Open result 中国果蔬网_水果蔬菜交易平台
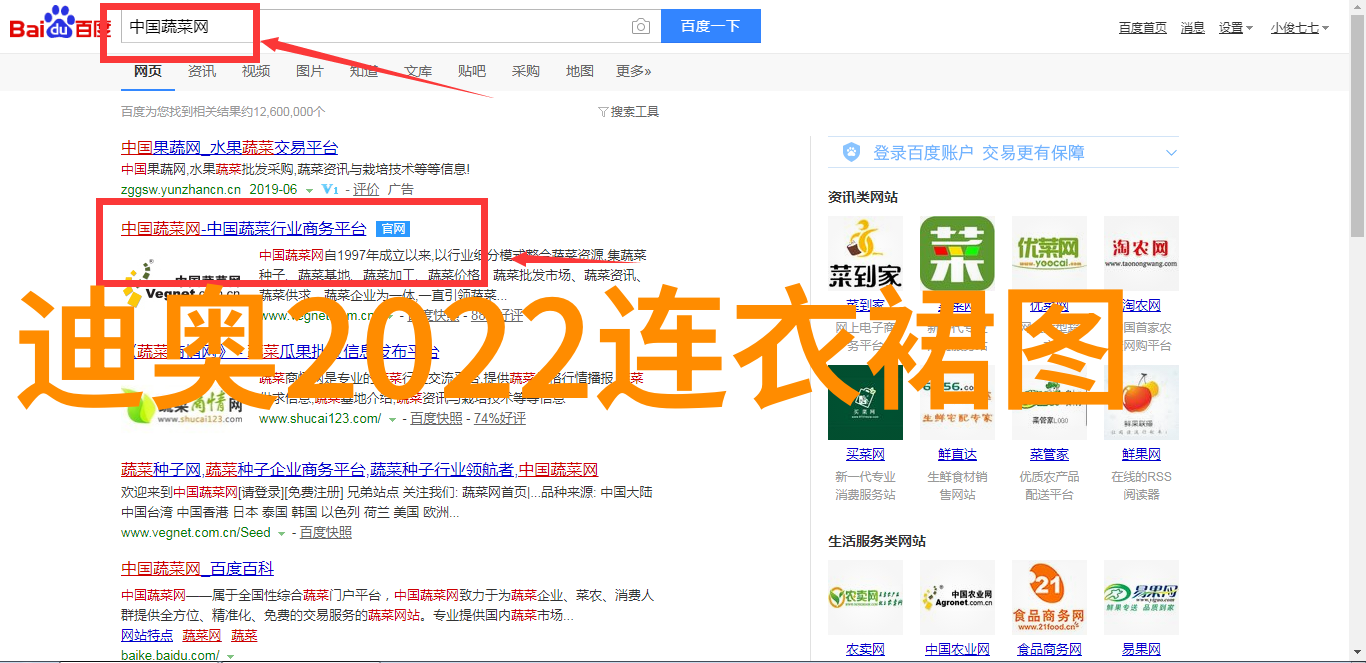Screen dimensions: 1366x663 230,147
